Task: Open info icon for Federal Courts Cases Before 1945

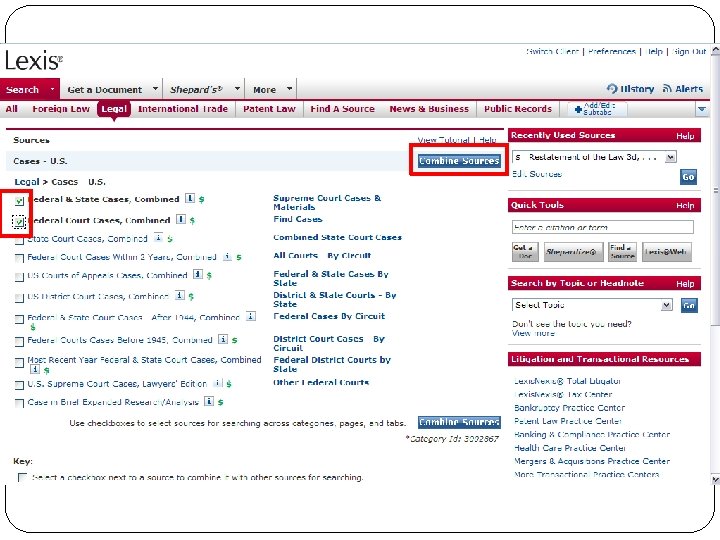Action: click(x=223, y=339)
